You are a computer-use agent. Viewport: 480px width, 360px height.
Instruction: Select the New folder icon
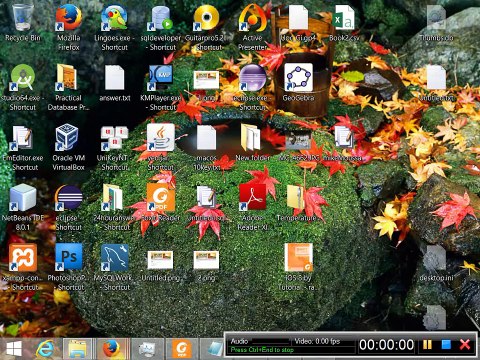click(252, 137)
